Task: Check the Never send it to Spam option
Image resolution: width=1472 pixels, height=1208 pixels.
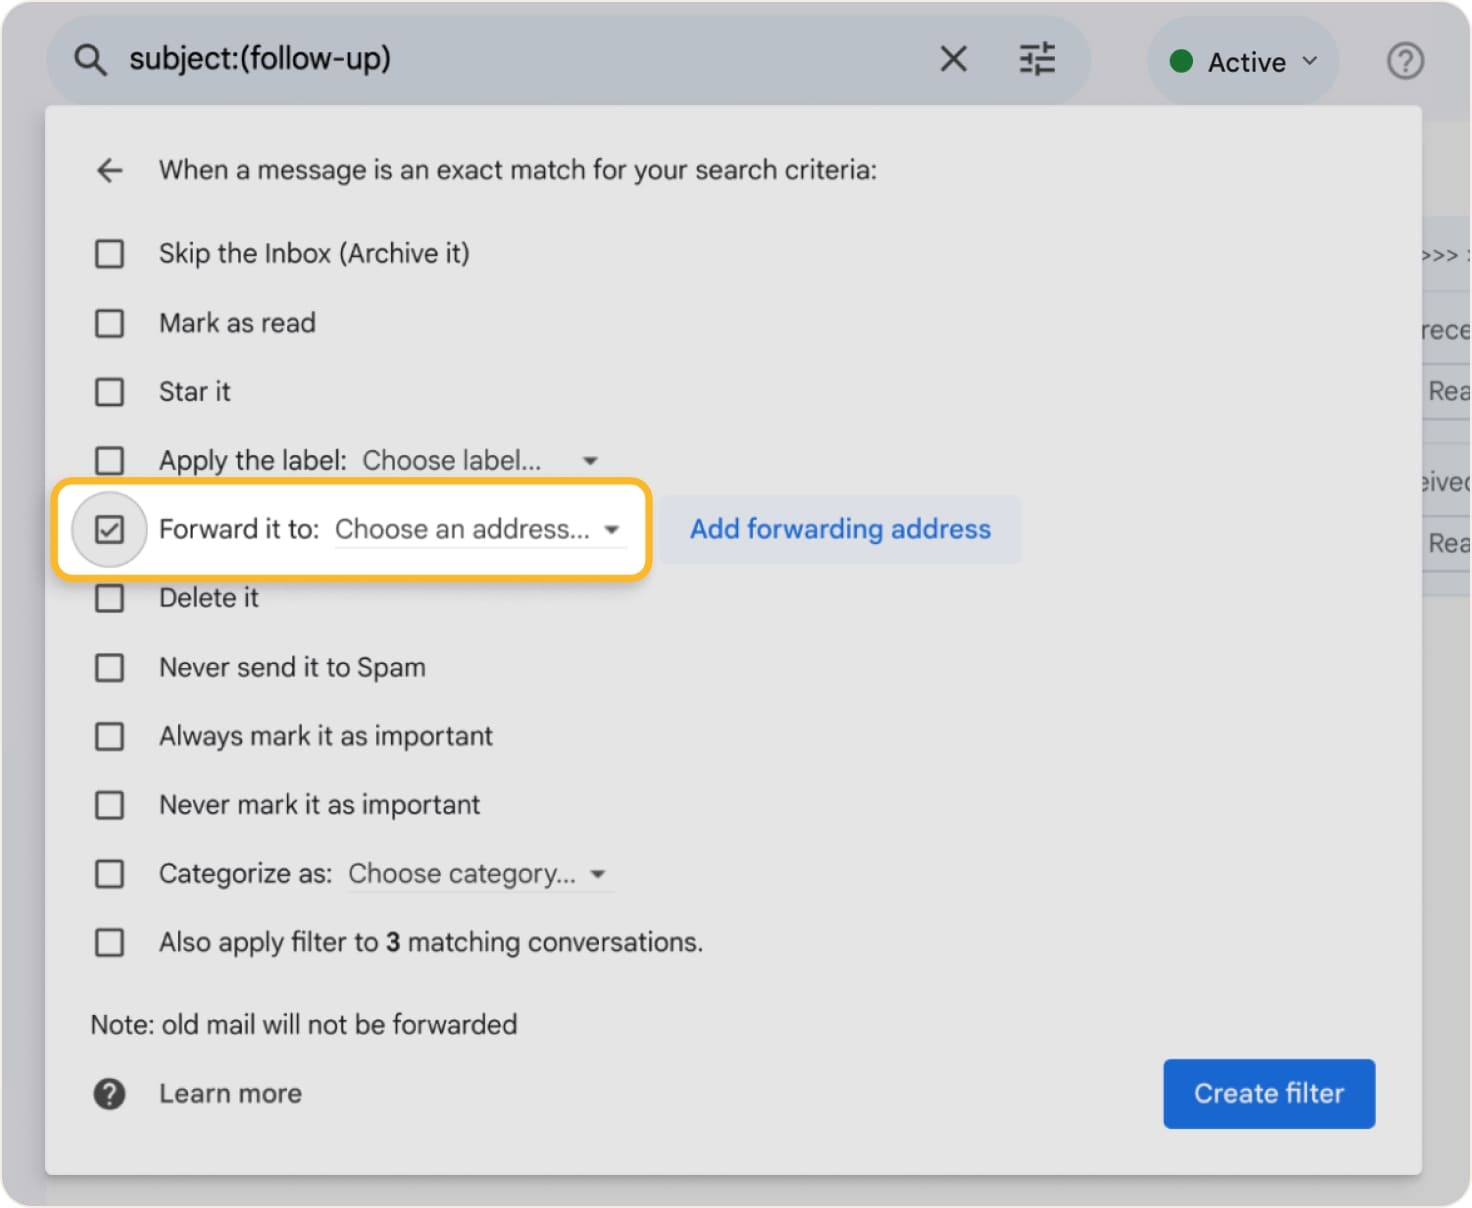Action: [x=109, y=667]
